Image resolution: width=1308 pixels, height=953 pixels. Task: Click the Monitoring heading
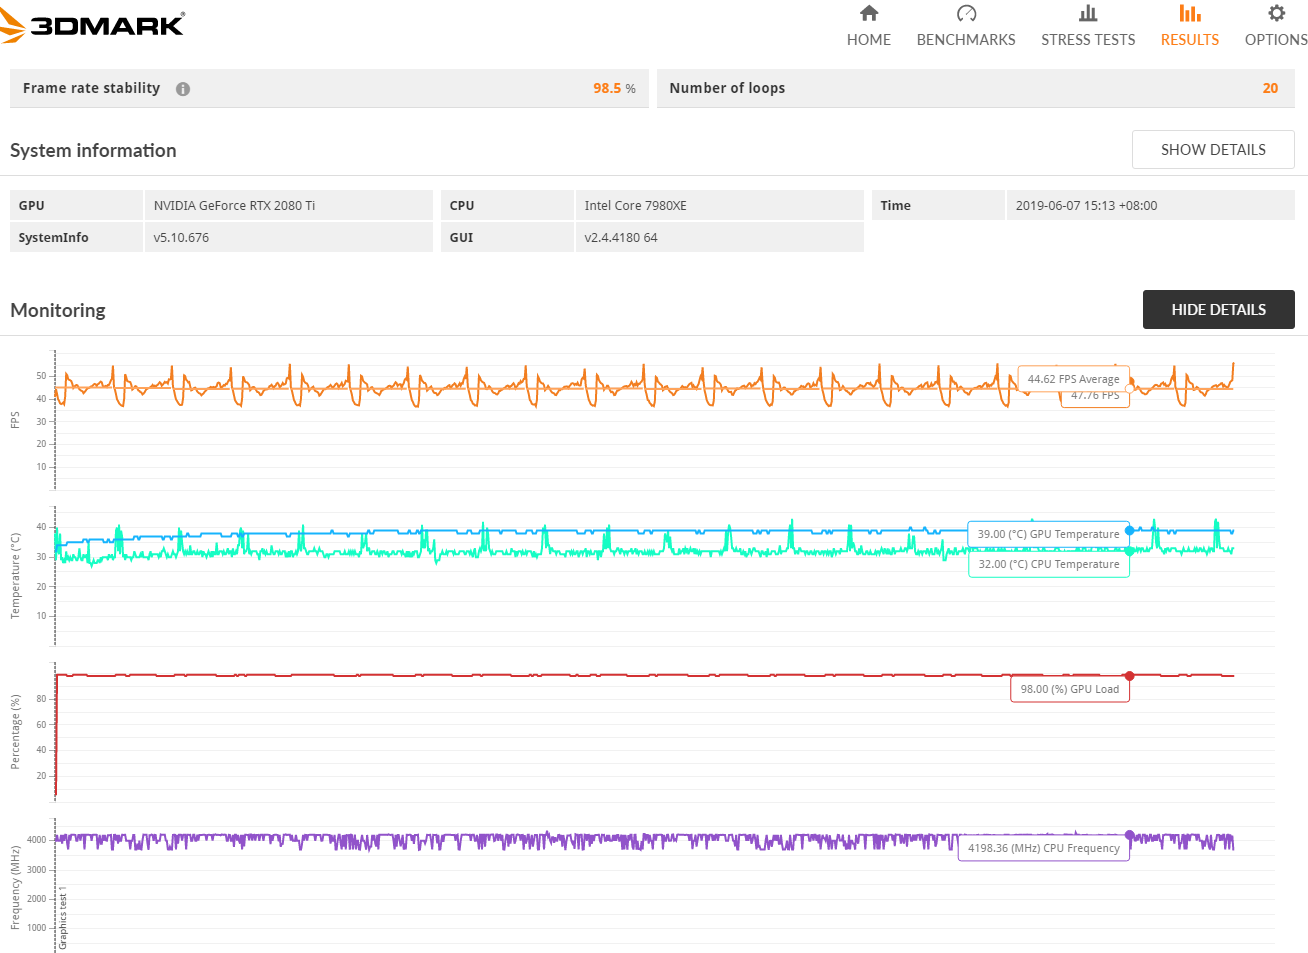[58, 310]
